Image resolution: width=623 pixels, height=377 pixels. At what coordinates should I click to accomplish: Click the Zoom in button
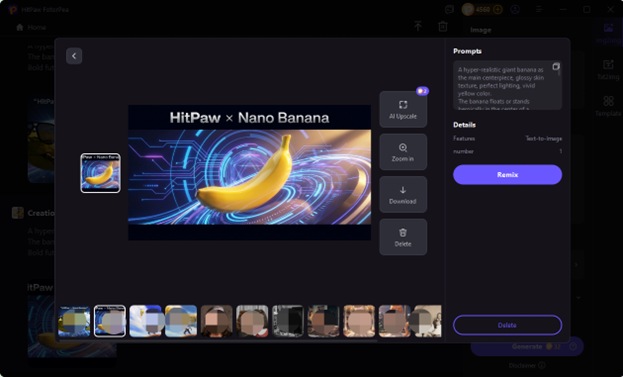point(403,152)
